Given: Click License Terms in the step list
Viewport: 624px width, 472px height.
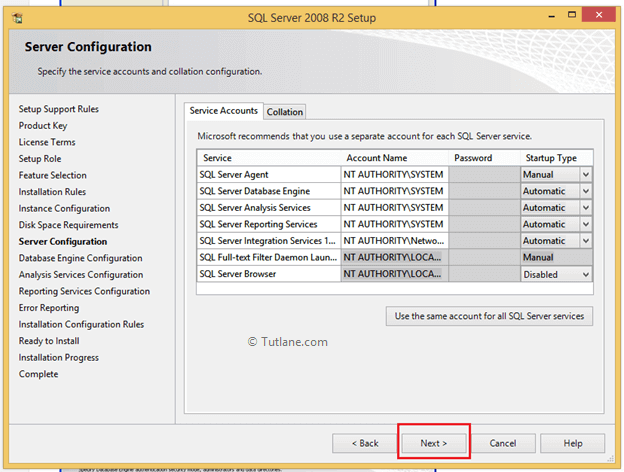Looking at the screenshot, I should click(47, 142).
